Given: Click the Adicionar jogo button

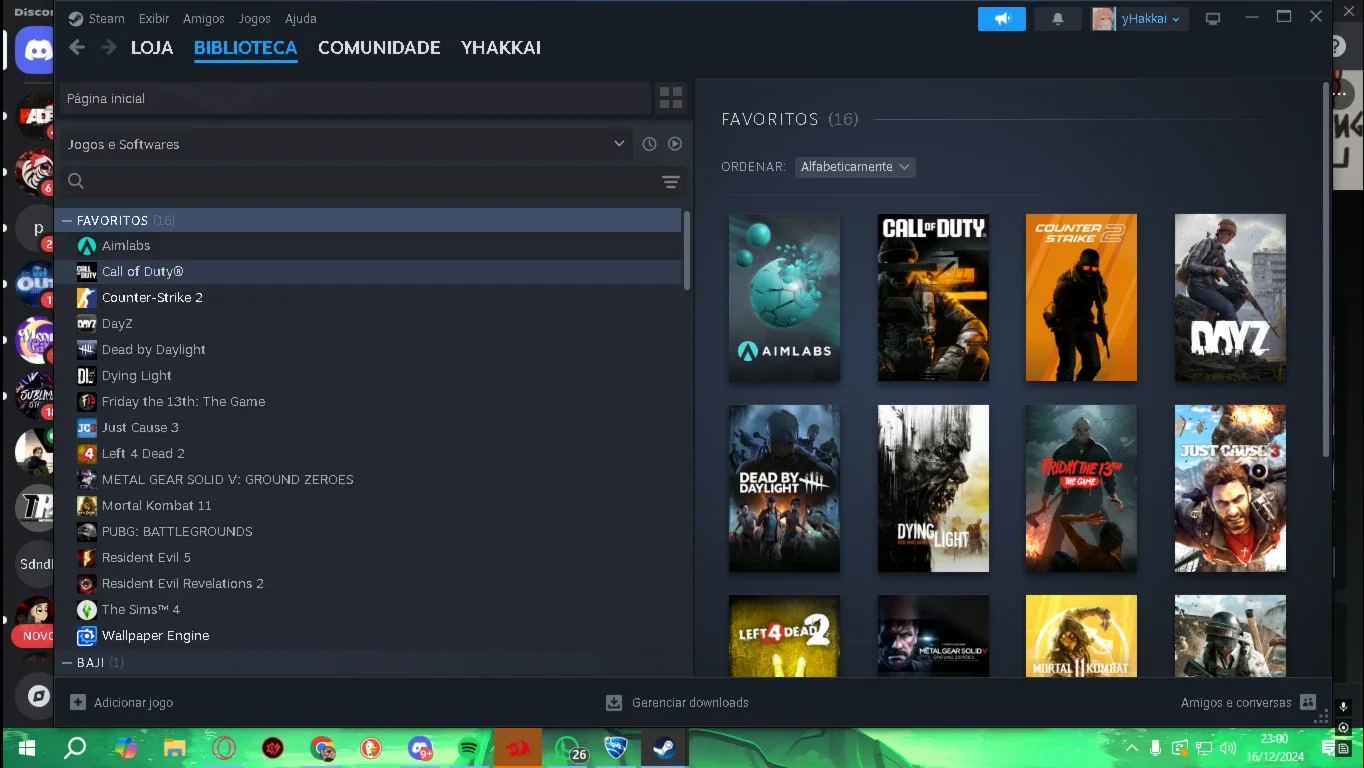Looking at the screenshot, I should point(121,703).
